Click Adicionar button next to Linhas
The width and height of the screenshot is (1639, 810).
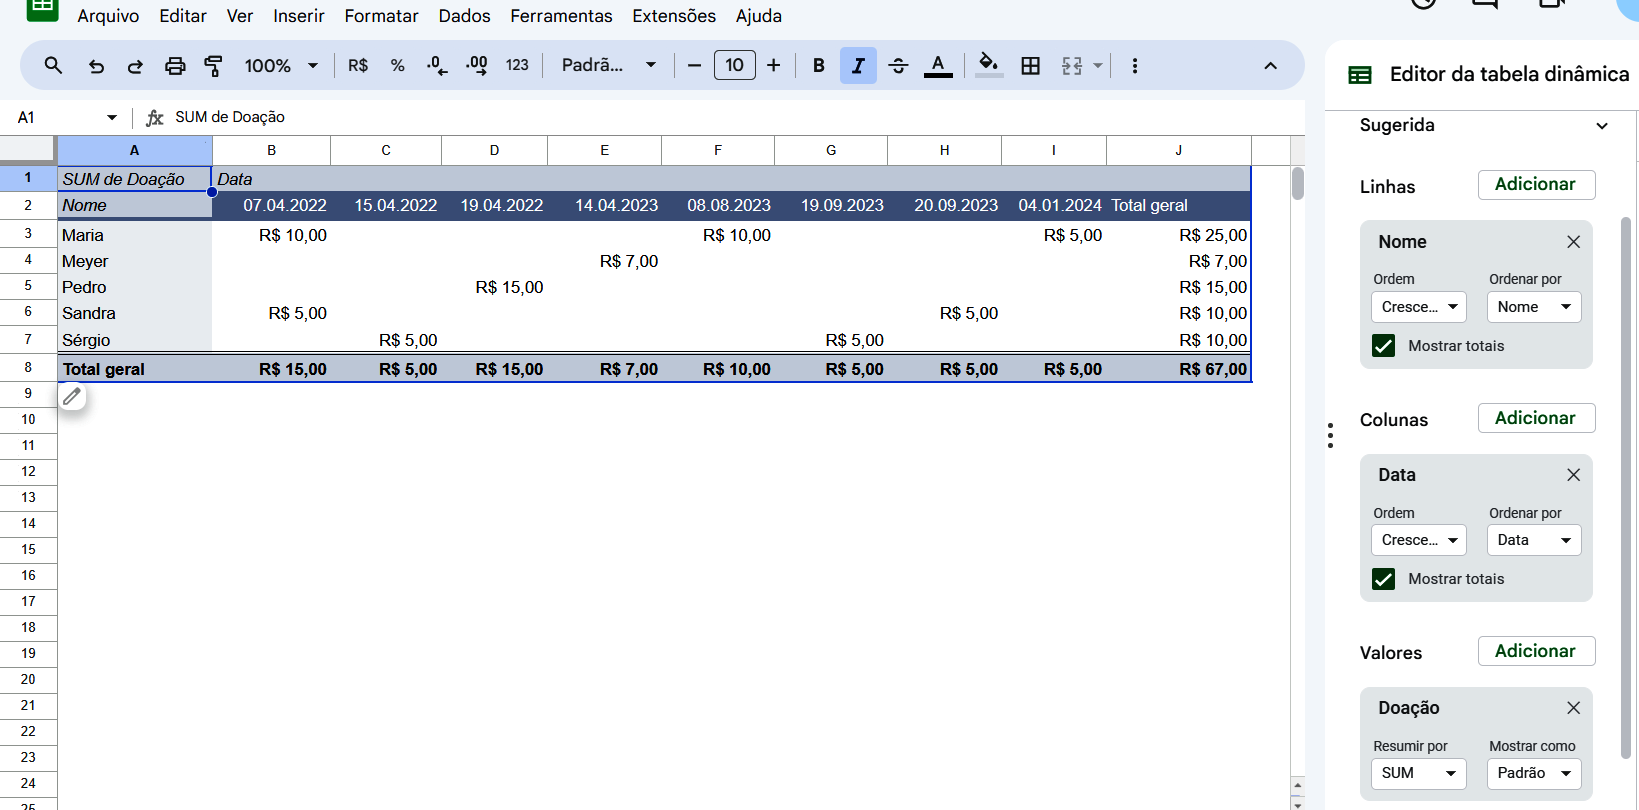click(x=1535, y=185)
